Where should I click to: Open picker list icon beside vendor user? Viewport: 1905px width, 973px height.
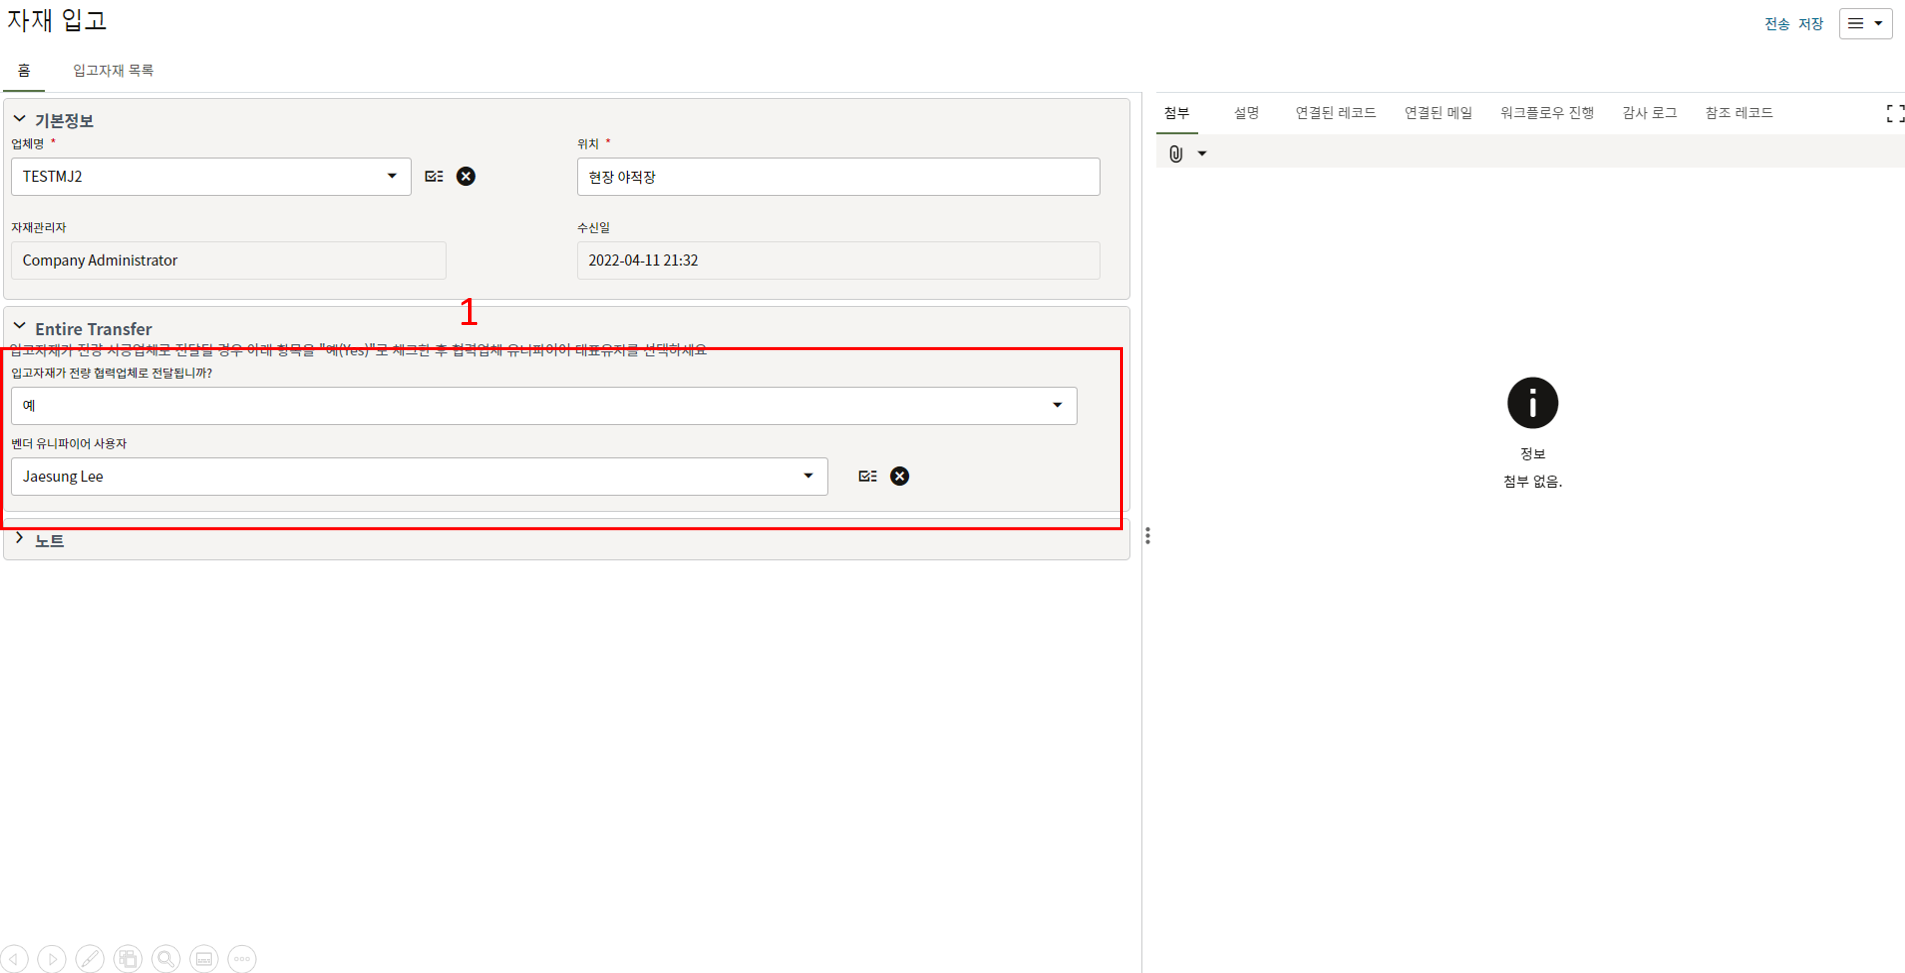[867, 477]
